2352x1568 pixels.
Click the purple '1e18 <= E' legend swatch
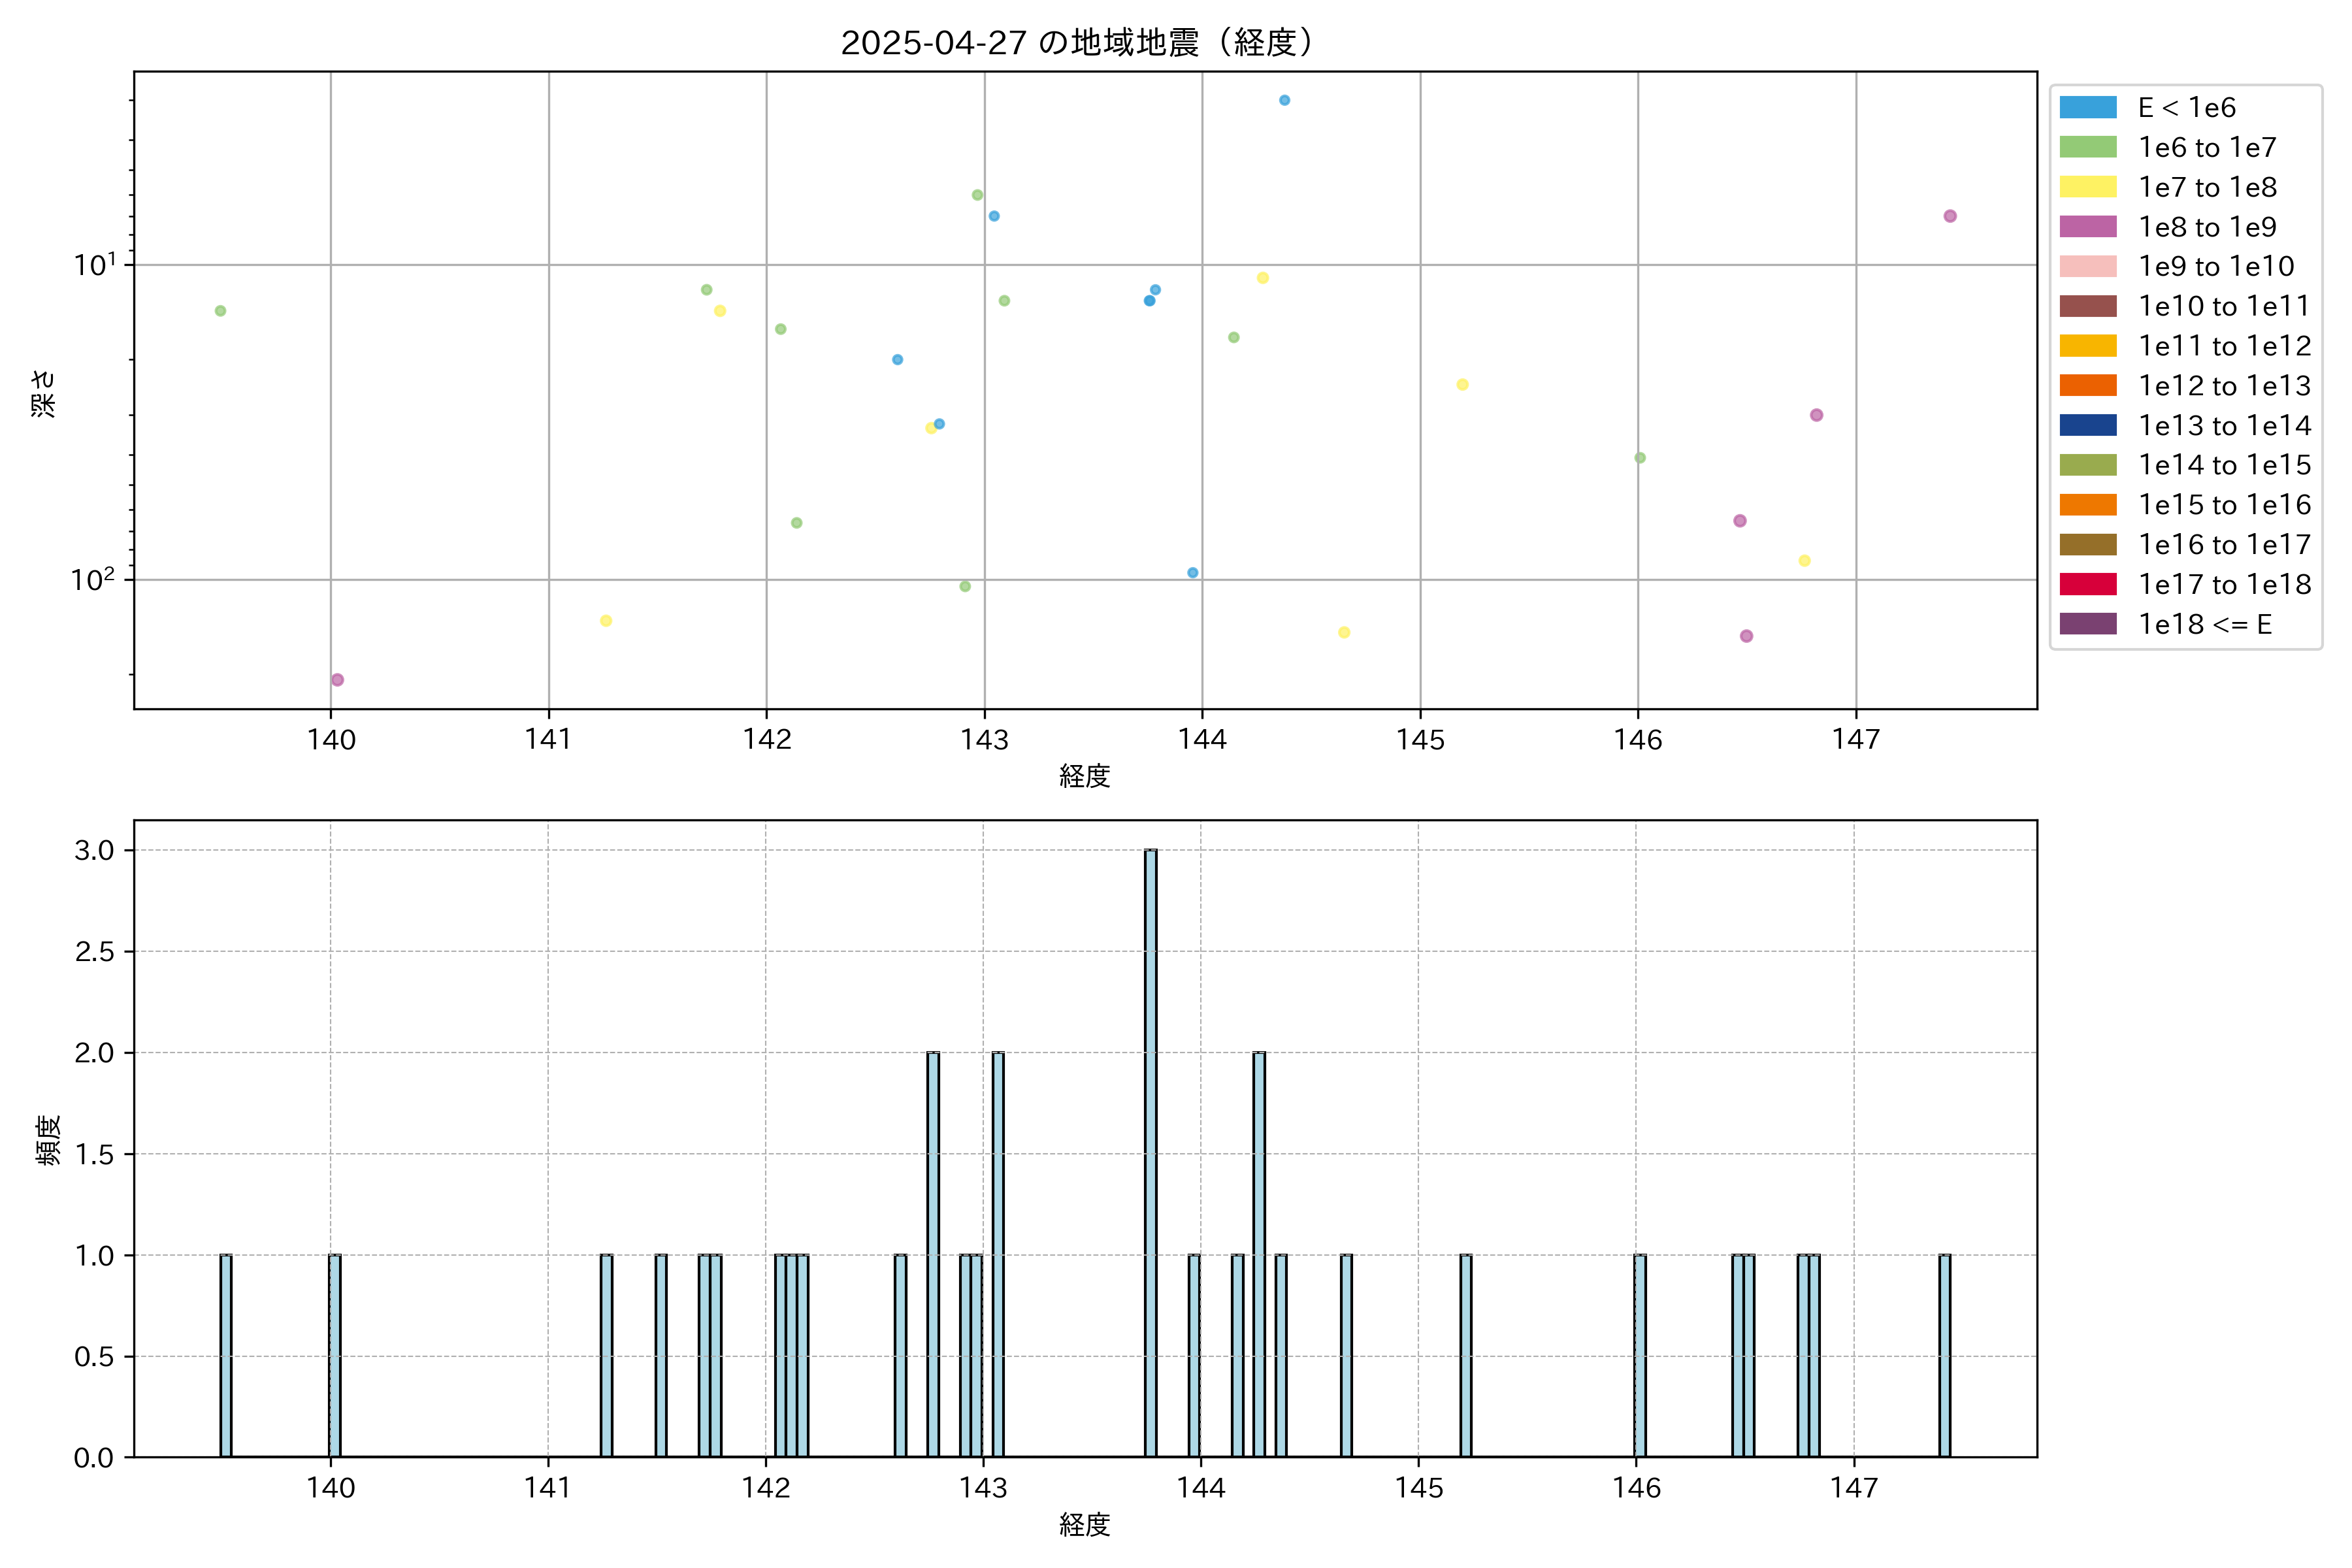click(2087, 624)
